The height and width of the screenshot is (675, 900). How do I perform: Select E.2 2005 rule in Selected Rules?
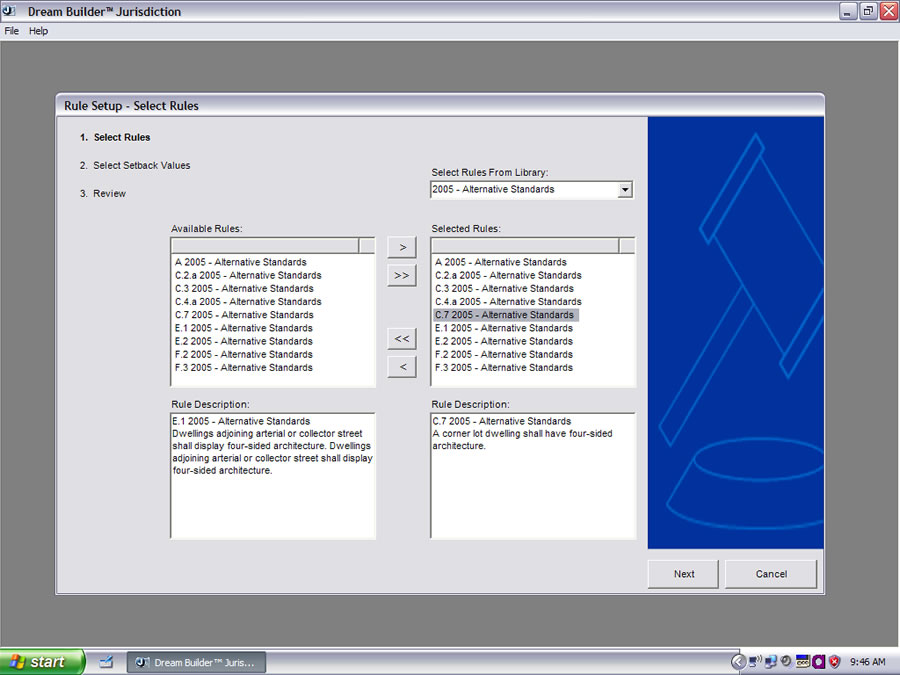tap(503, 342)
